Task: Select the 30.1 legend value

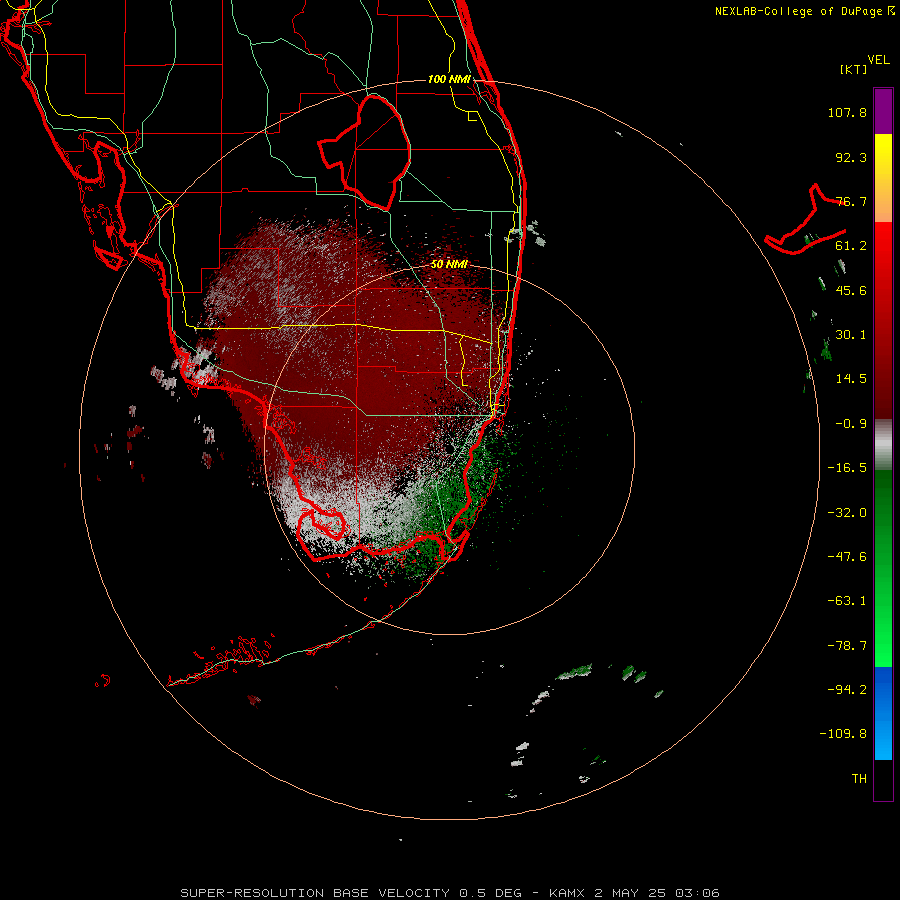Action: point(851,335)
